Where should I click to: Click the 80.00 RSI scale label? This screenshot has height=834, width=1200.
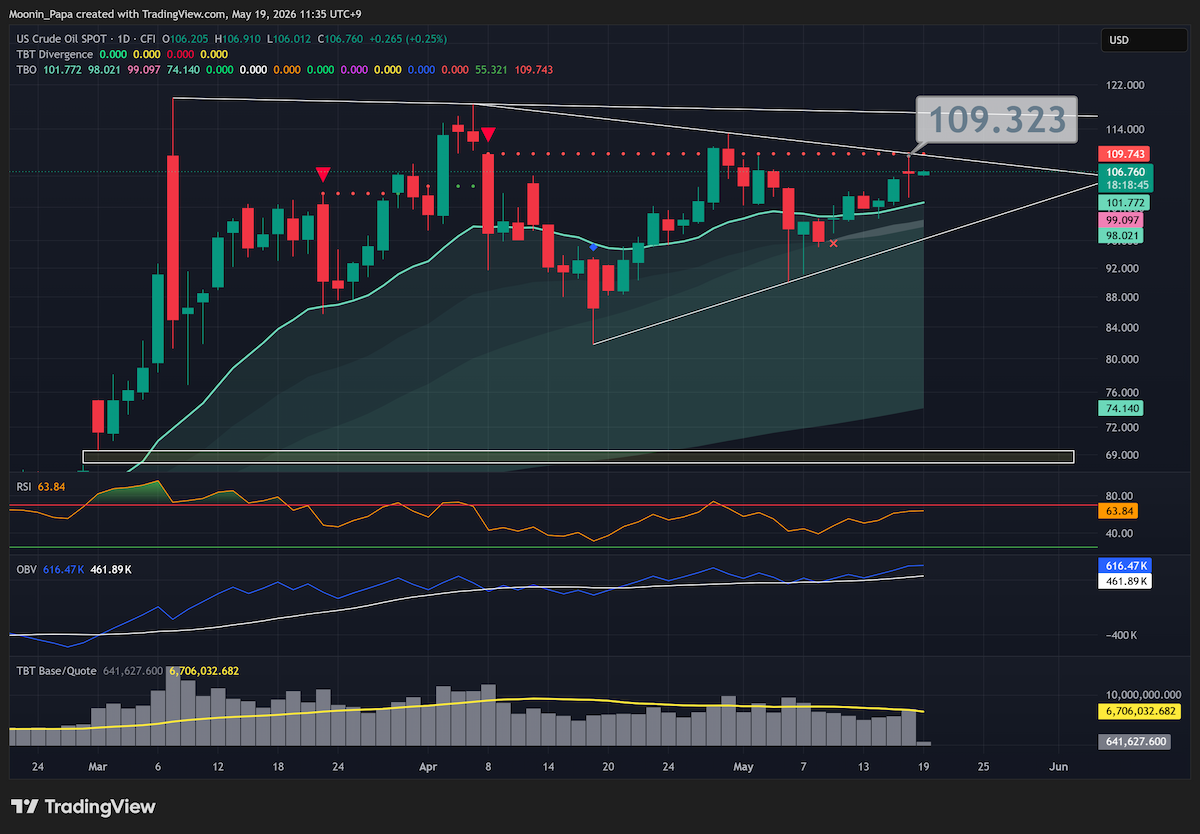point(1118,496)
